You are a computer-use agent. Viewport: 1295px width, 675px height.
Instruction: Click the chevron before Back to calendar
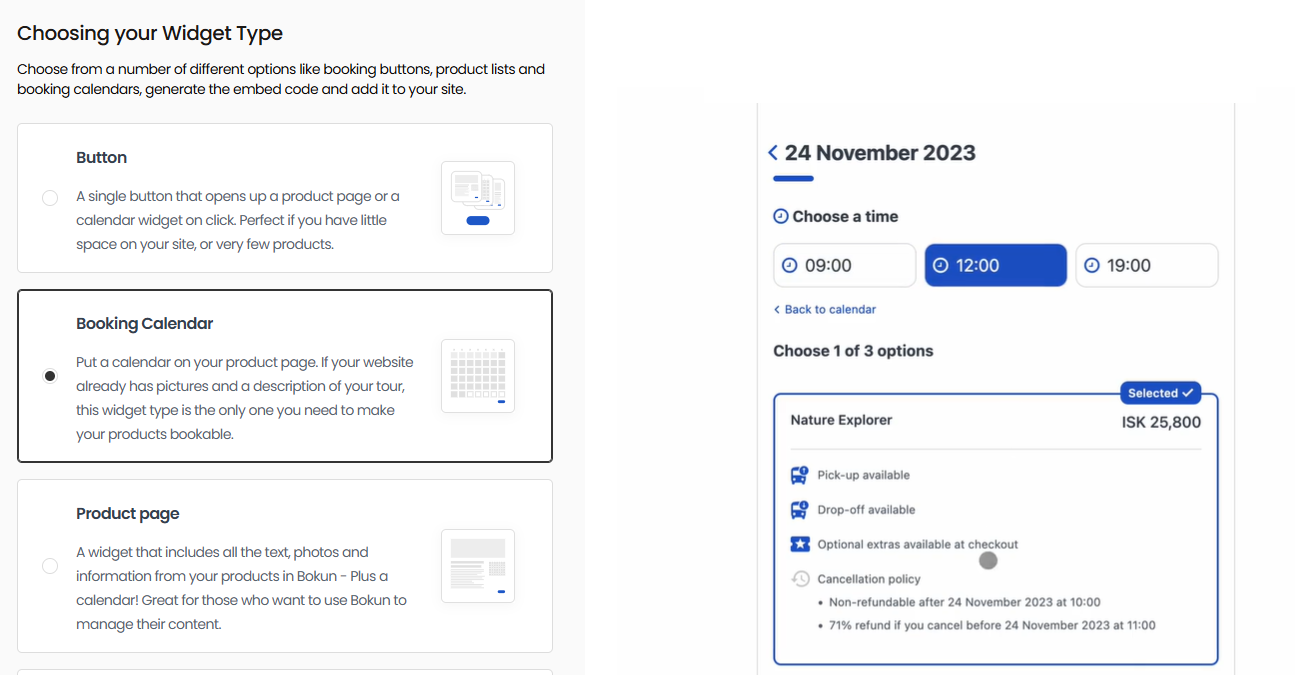pos(776,310)
